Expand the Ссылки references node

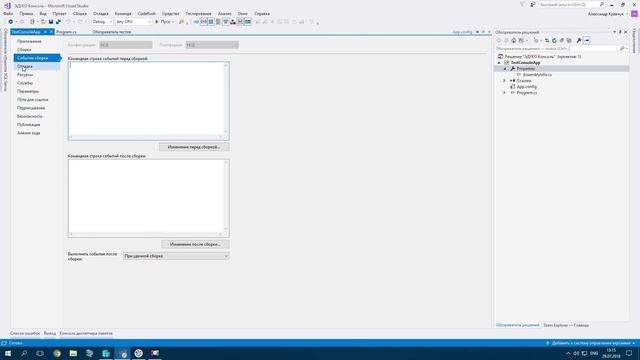(504, 81)
